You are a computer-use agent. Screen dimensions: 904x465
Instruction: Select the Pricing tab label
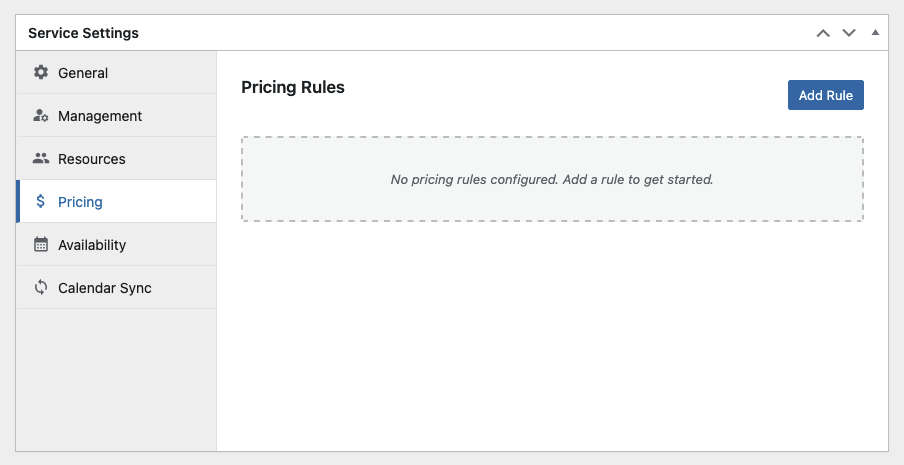point(80,202)
